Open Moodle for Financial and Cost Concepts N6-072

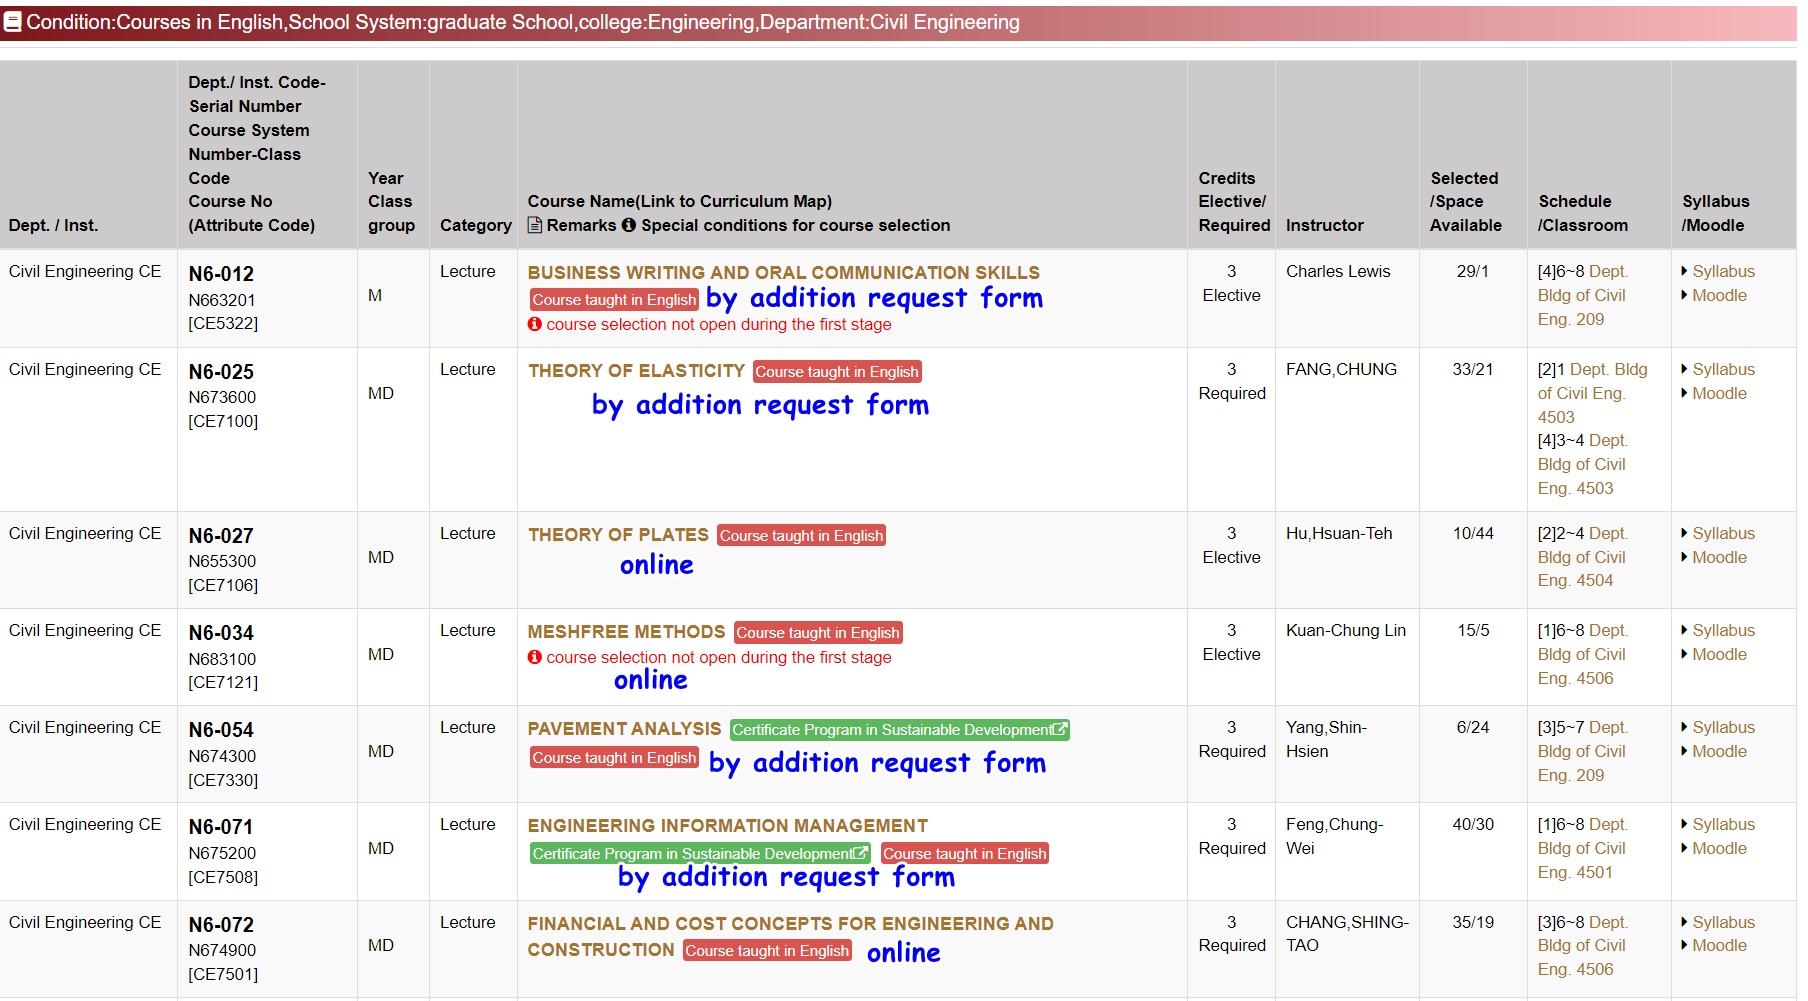(x=1719, y=945)
